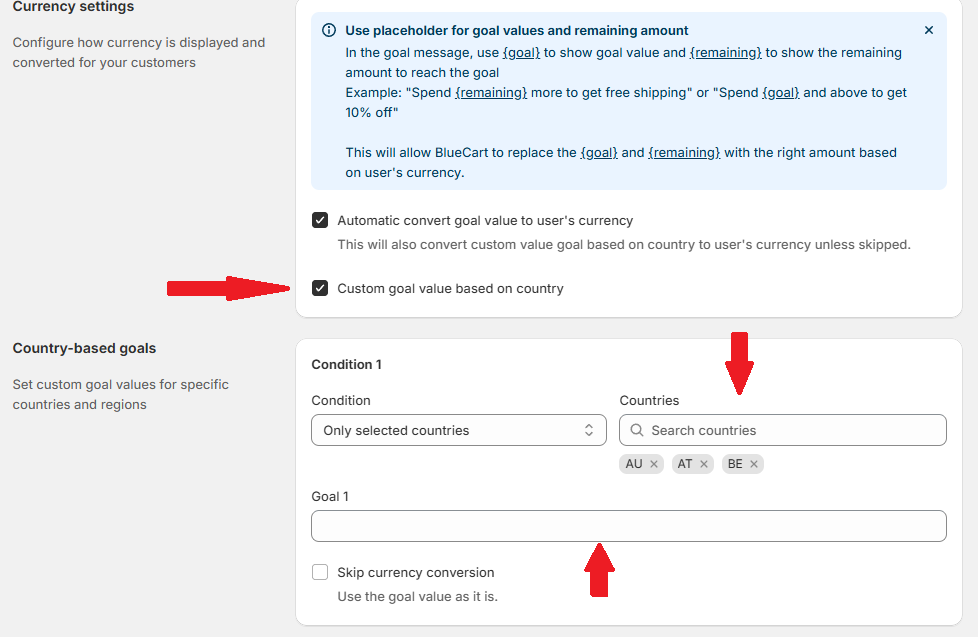Screen dimensions: 978x637
Task: Open the country selection dropdown list
Action: point(782,429)
